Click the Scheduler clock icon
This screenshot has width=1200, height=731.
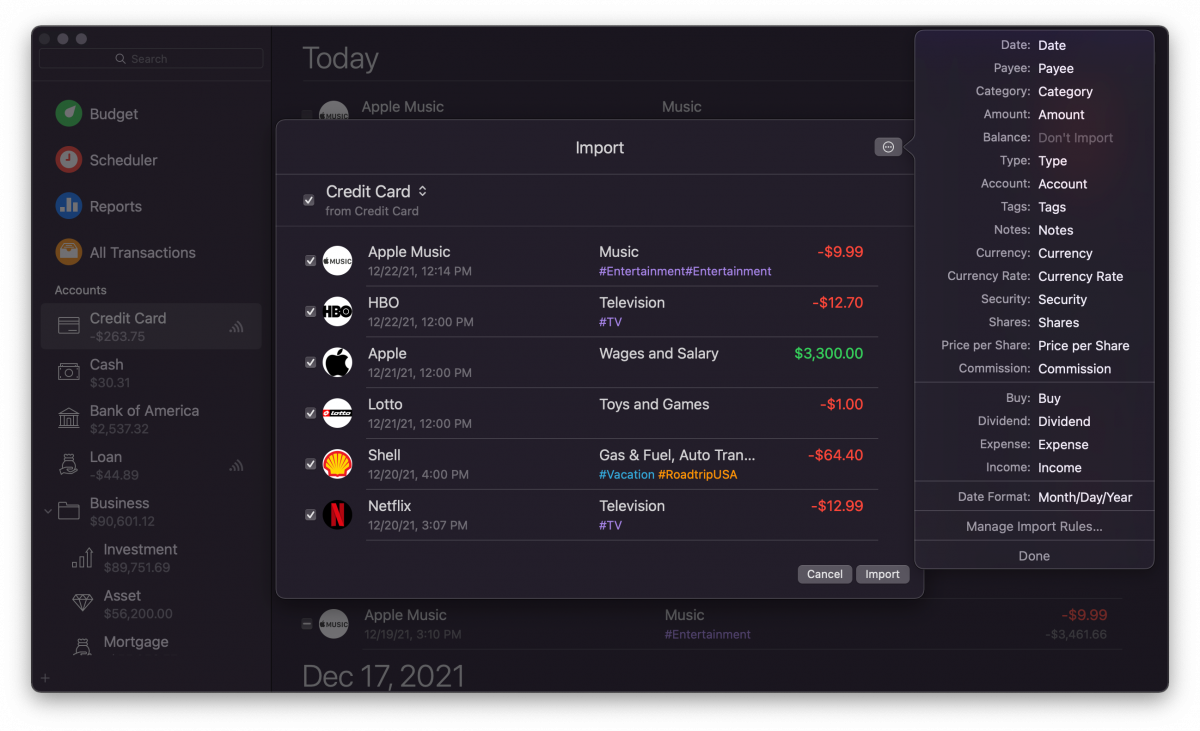[x=68, y=160]
